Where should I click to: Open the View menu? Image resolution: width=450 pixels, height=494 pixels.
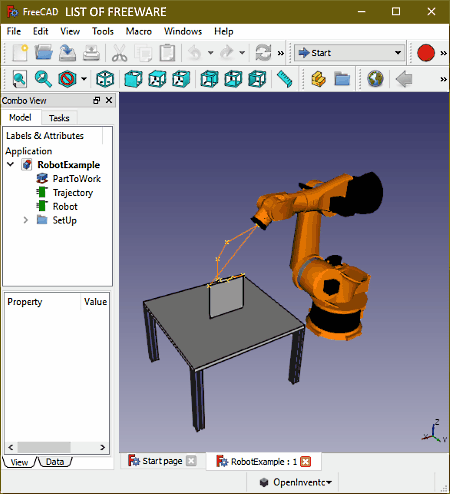[70, 31]
